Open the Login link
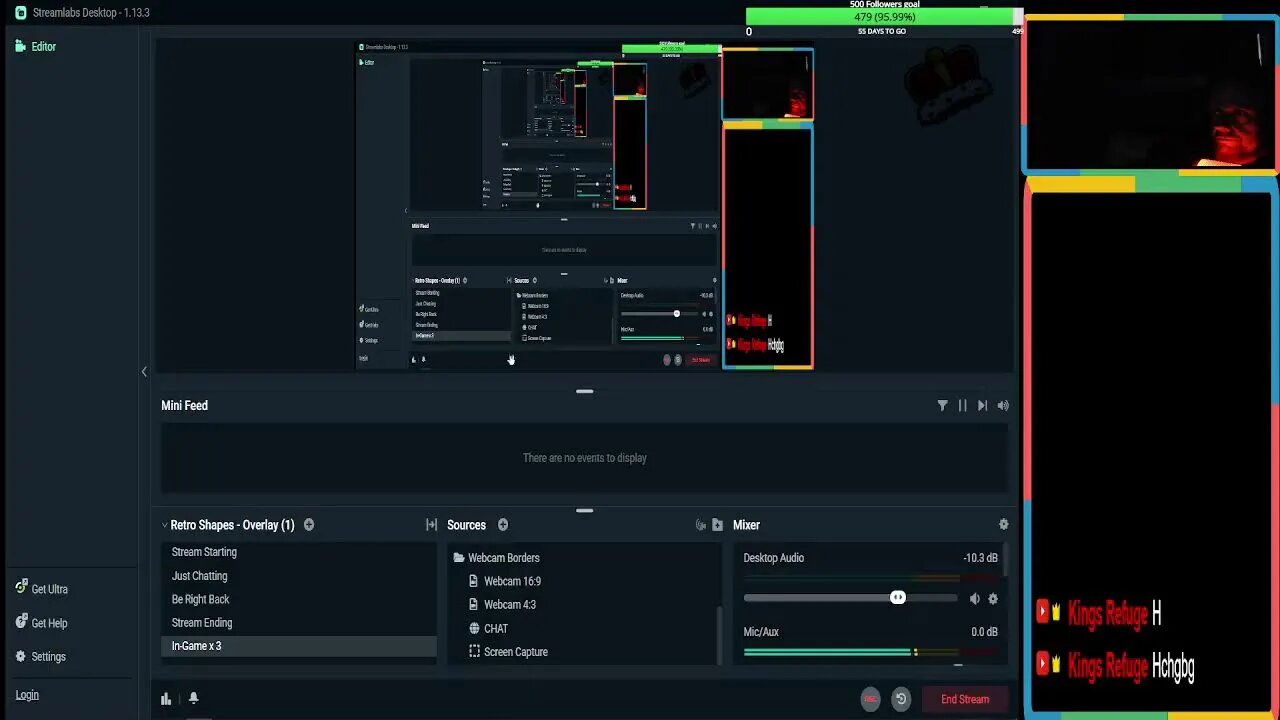Image resolution: width=1280 pixels, height=720 pixels. point(27,695)
